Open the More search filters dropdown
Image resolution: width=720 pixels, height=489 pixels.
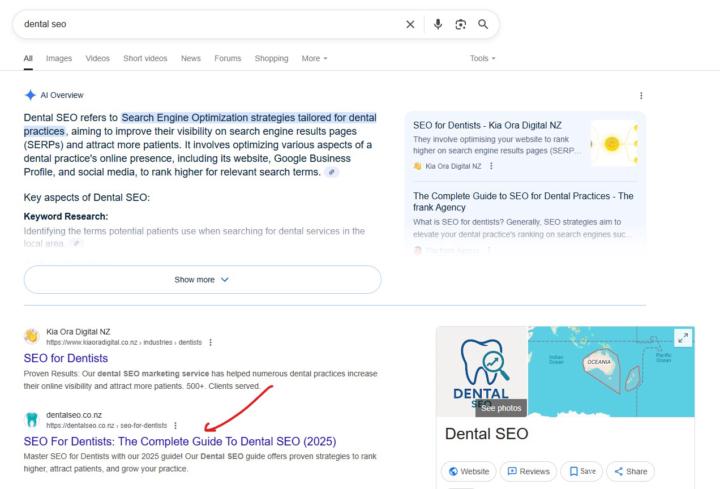coord(315,58)
